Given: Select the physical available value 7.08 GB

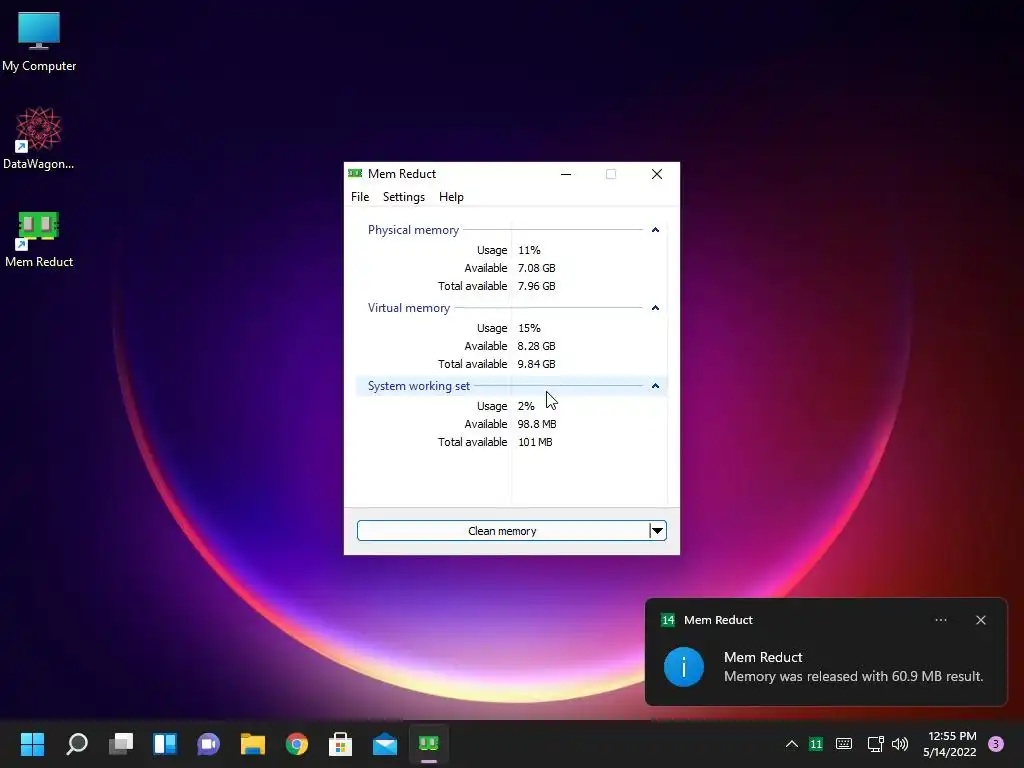Looking at the screenshot, I should coord(536,268).
